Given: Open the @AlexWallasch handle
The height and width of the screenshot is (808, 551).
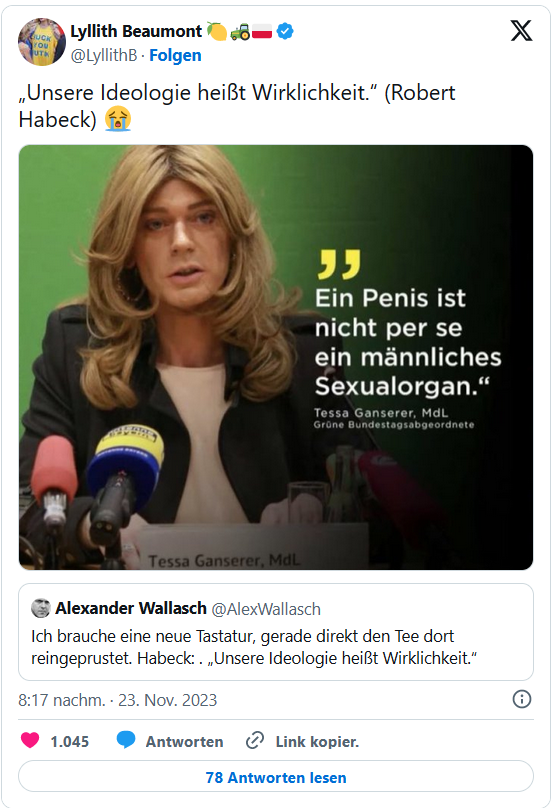Looking at the screenshot, I should (x=266, y=609).
